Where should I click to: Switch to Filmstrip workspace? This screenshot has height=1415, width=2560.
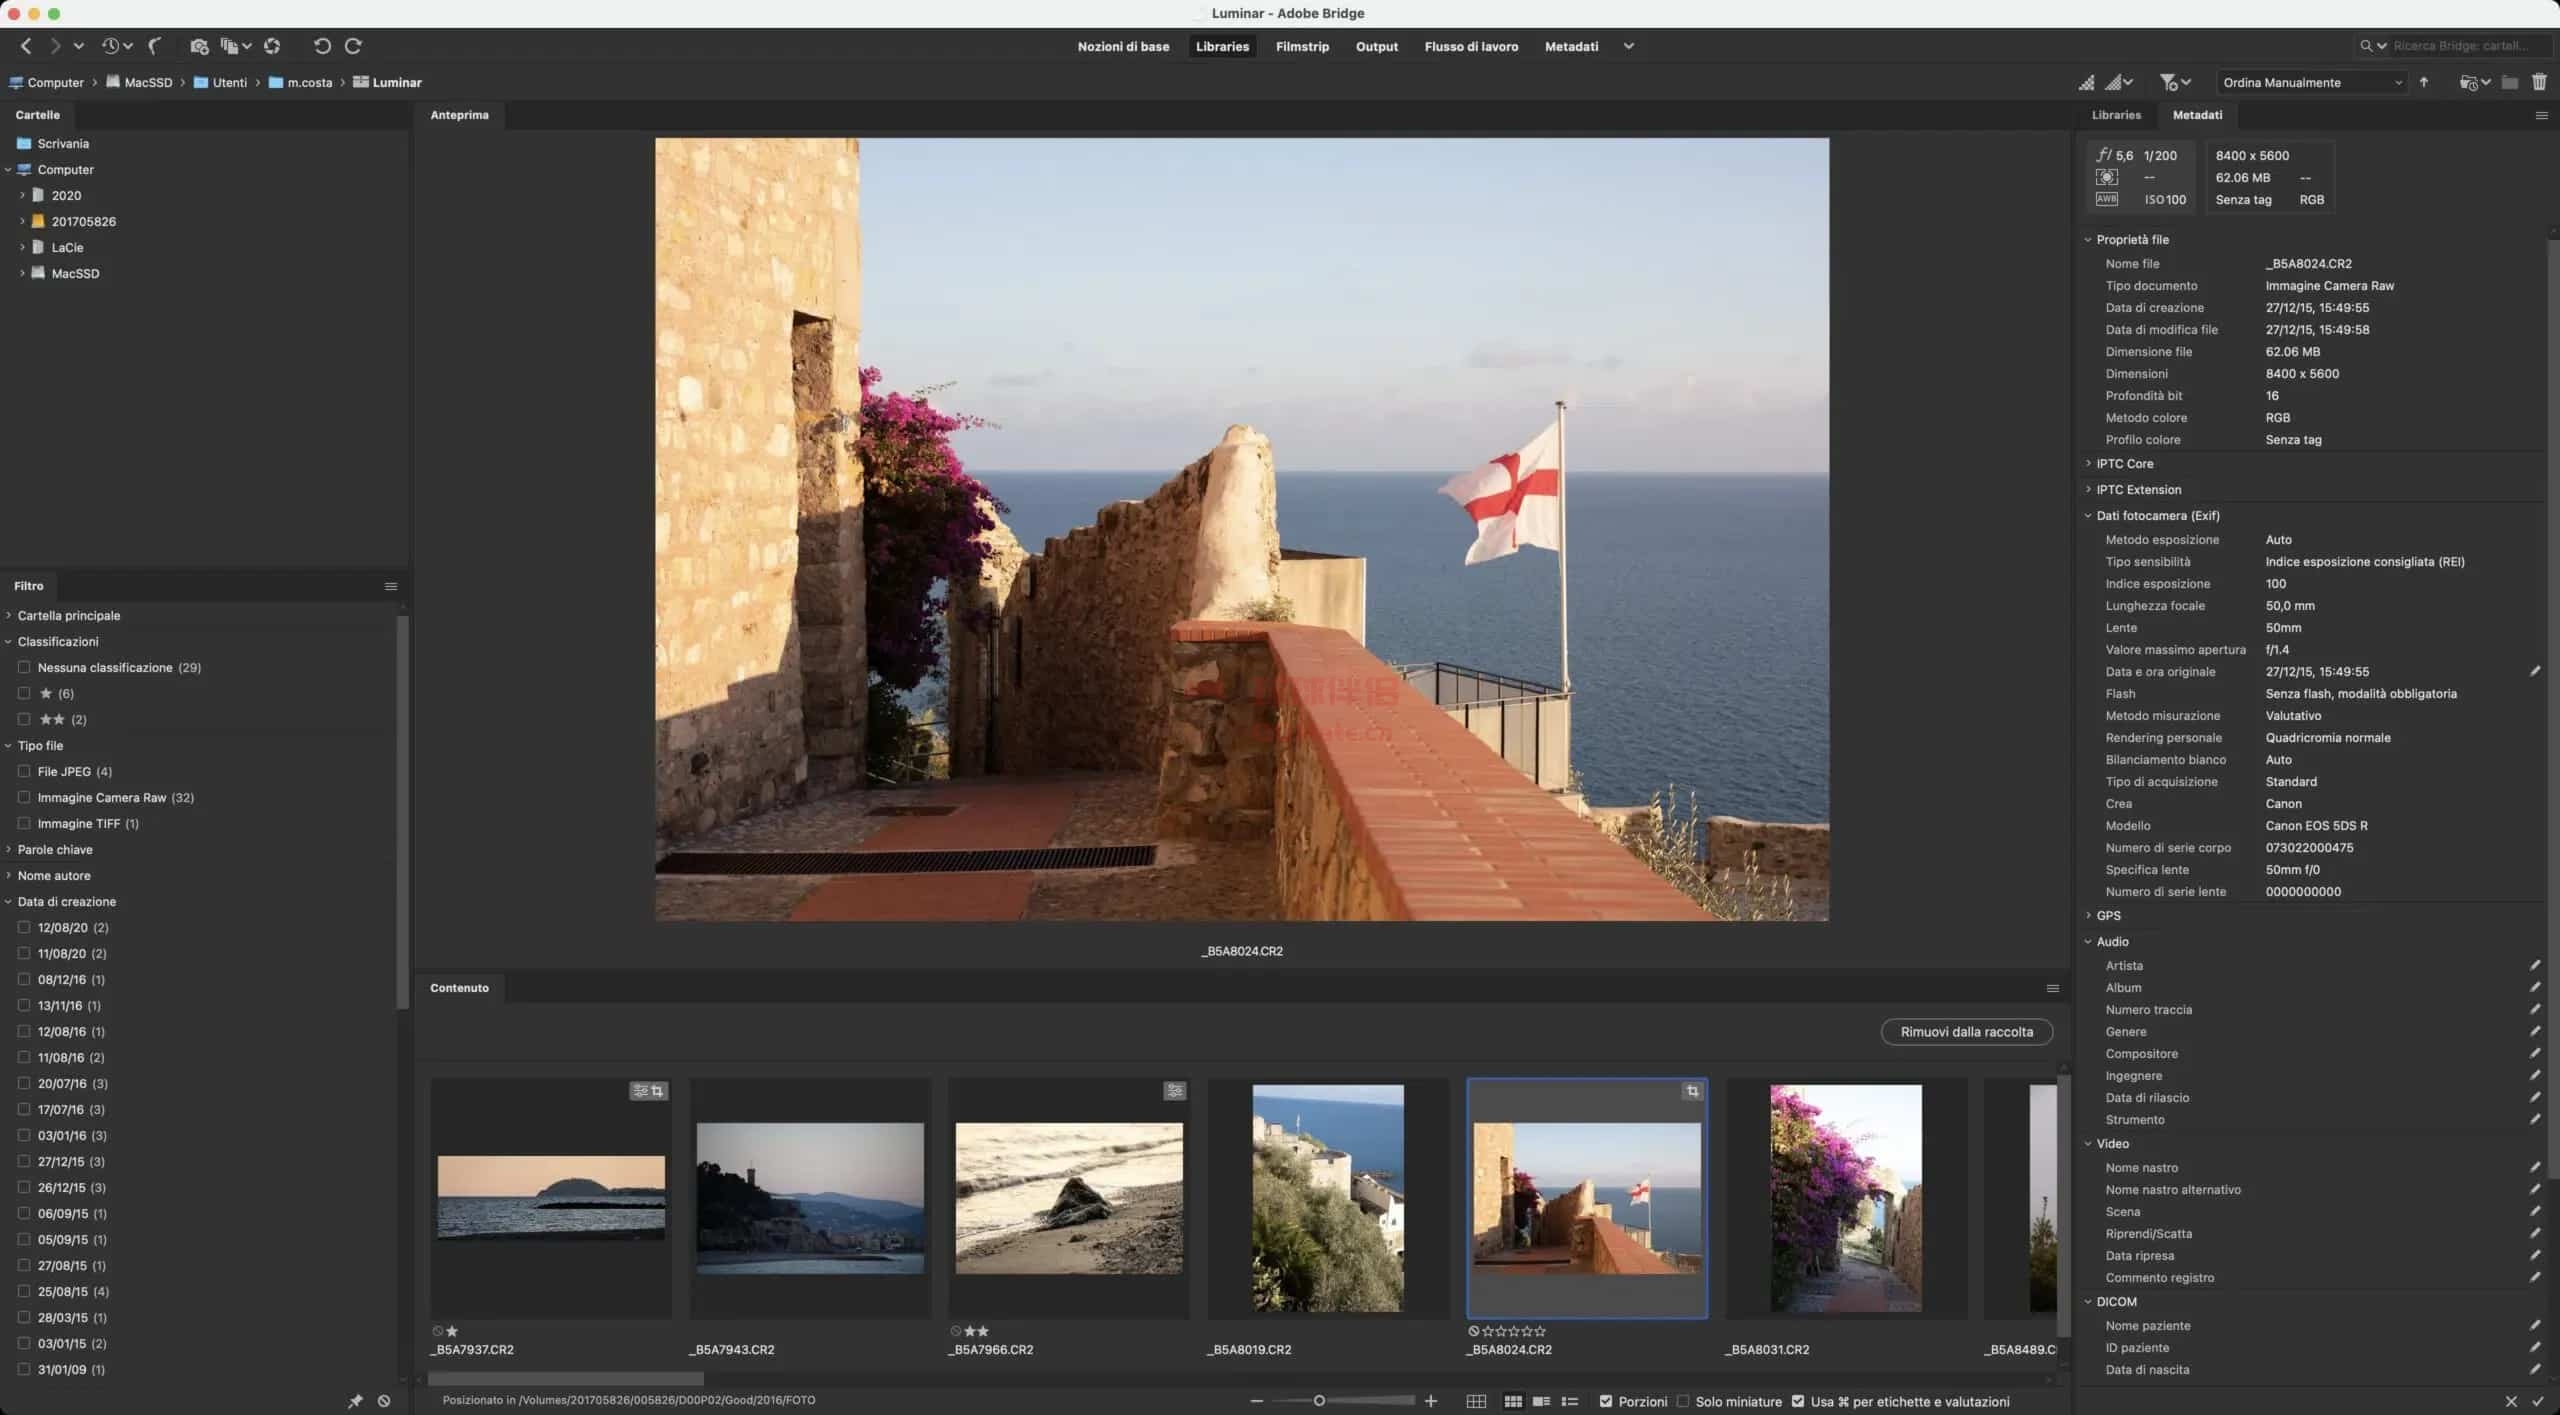click(x=1302, y=46)
